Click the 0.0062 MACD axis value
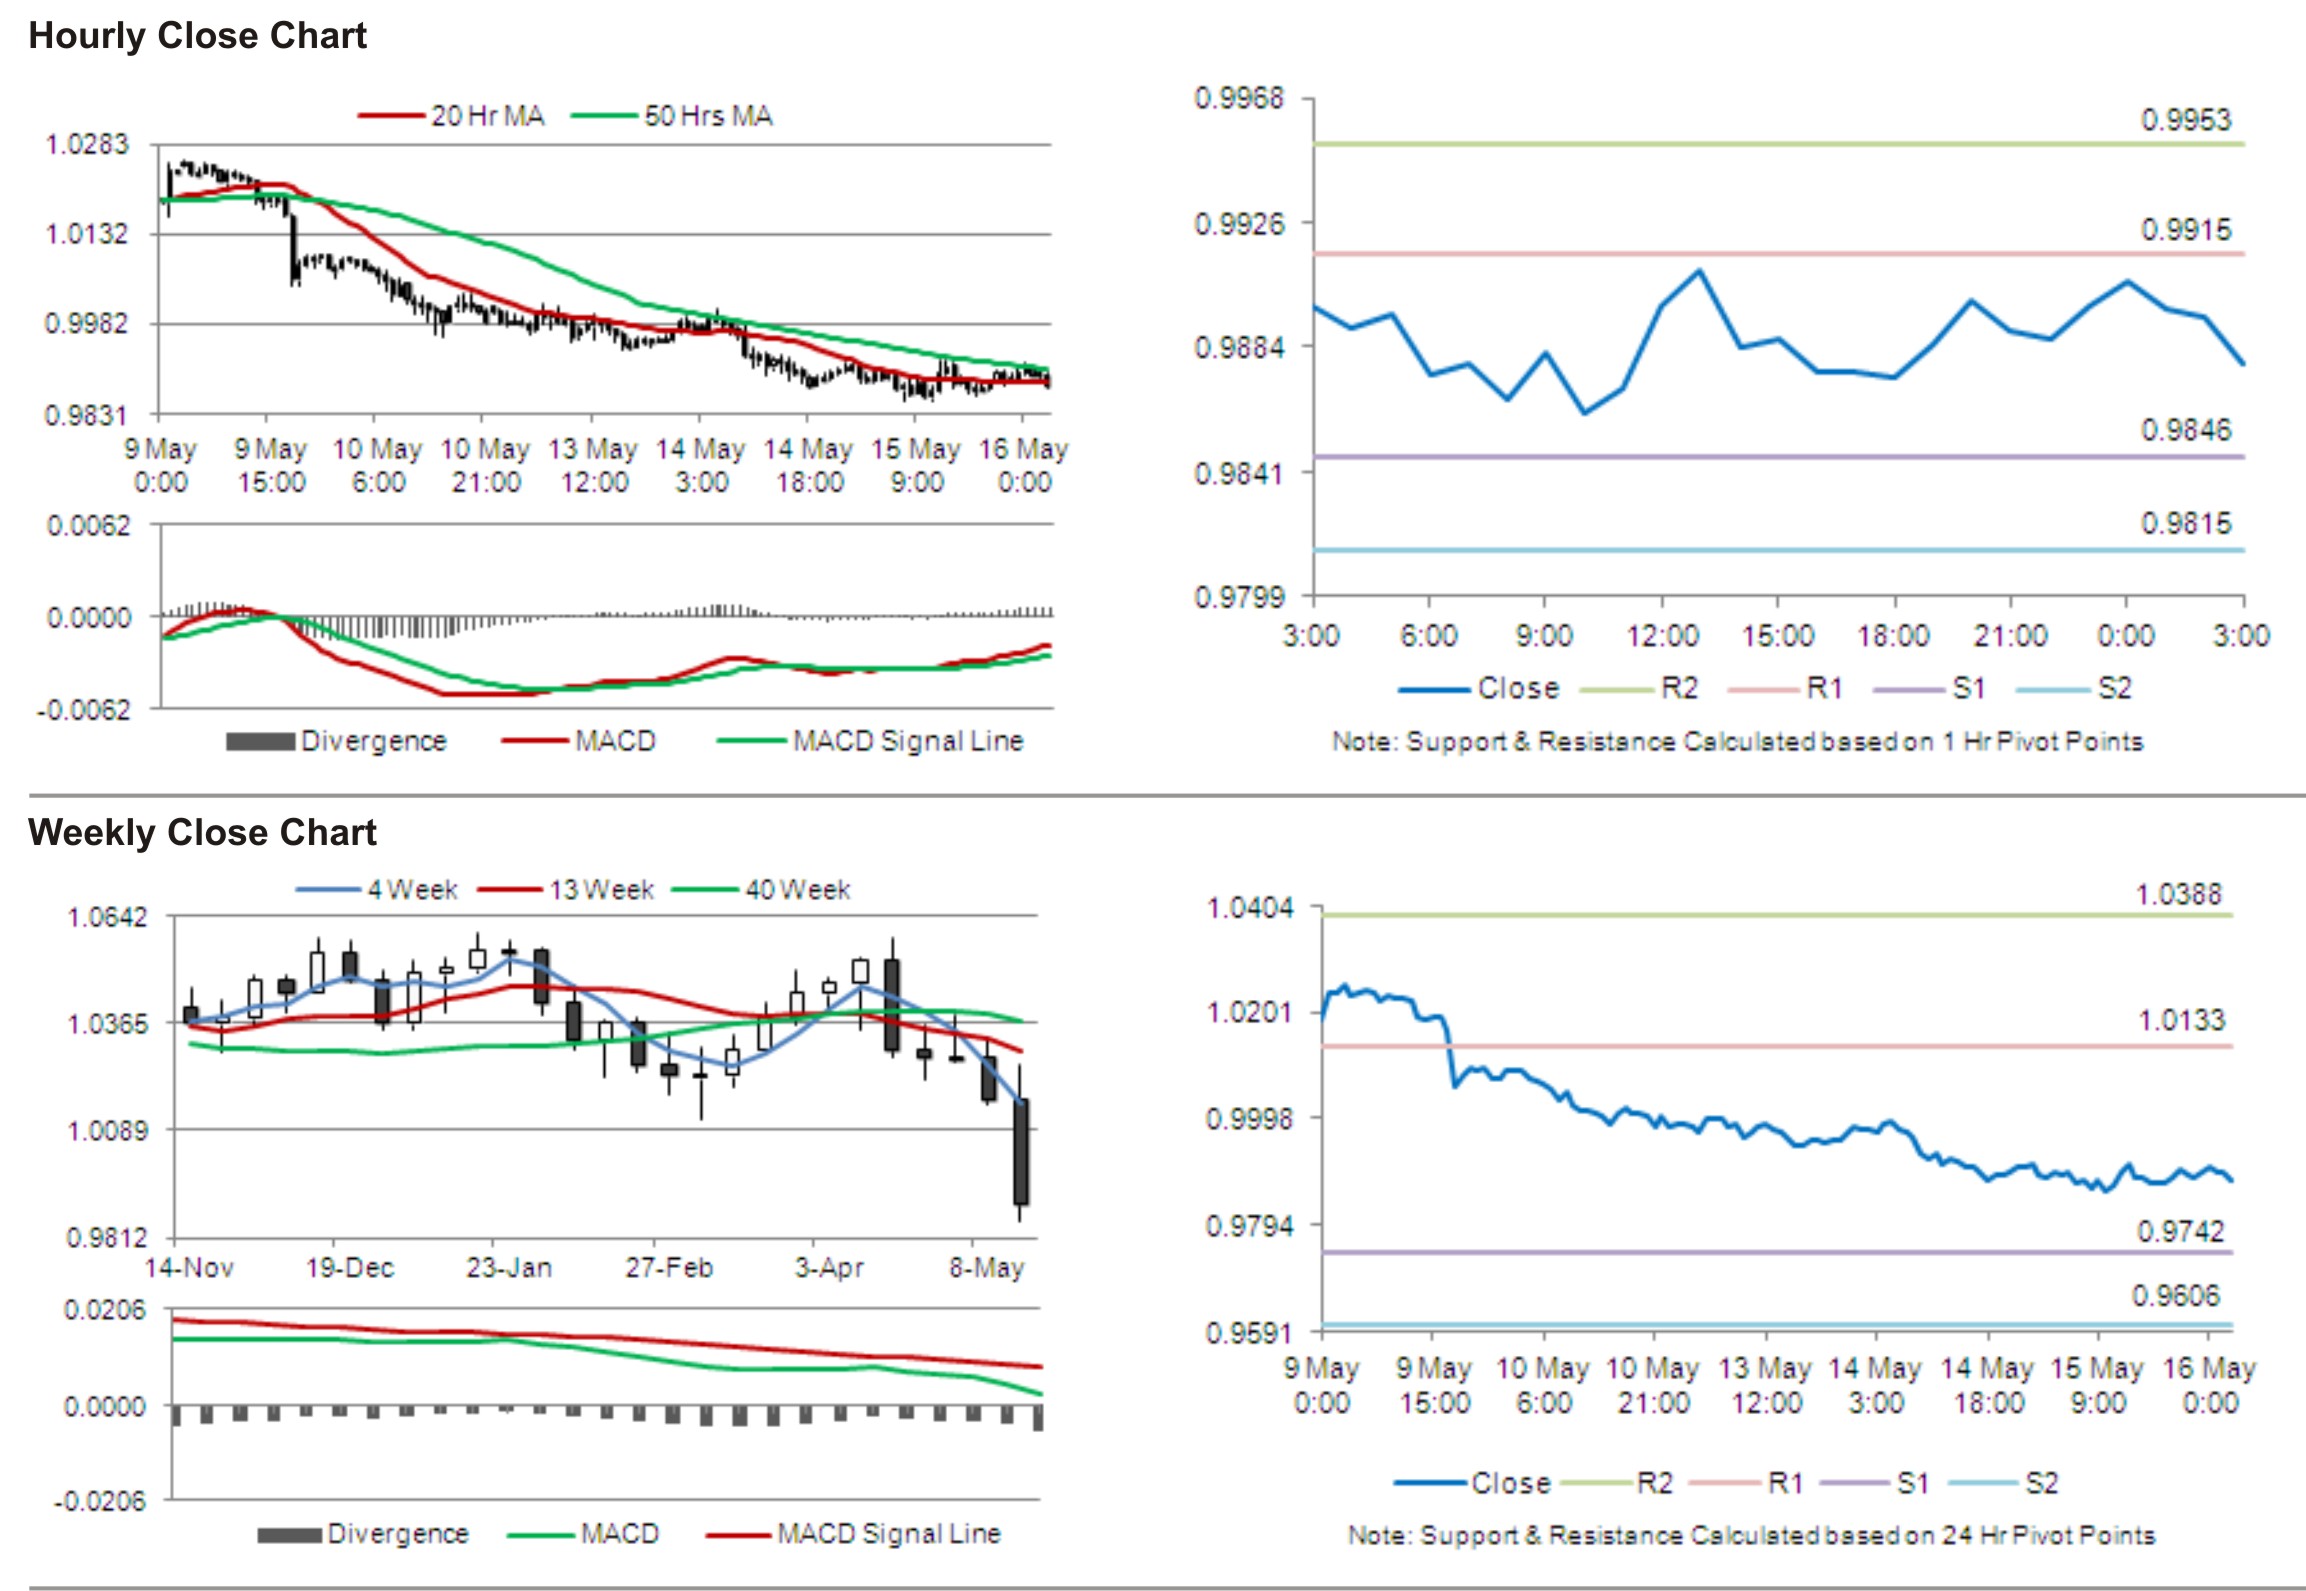 tap(88, 526)
